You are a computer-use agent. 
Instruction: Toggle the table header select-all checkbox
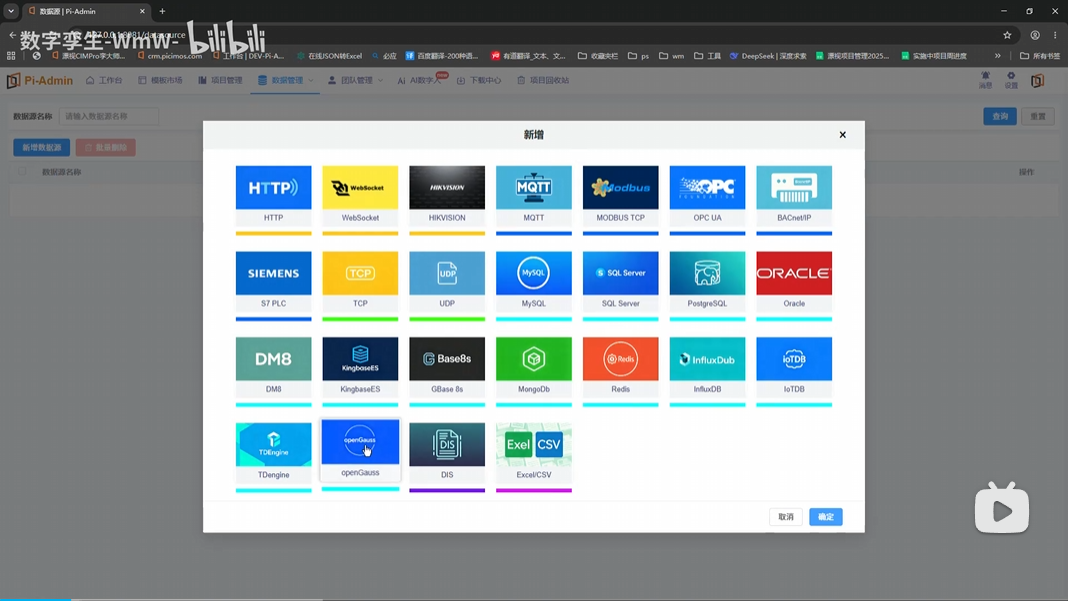click(x=22, y=172)
